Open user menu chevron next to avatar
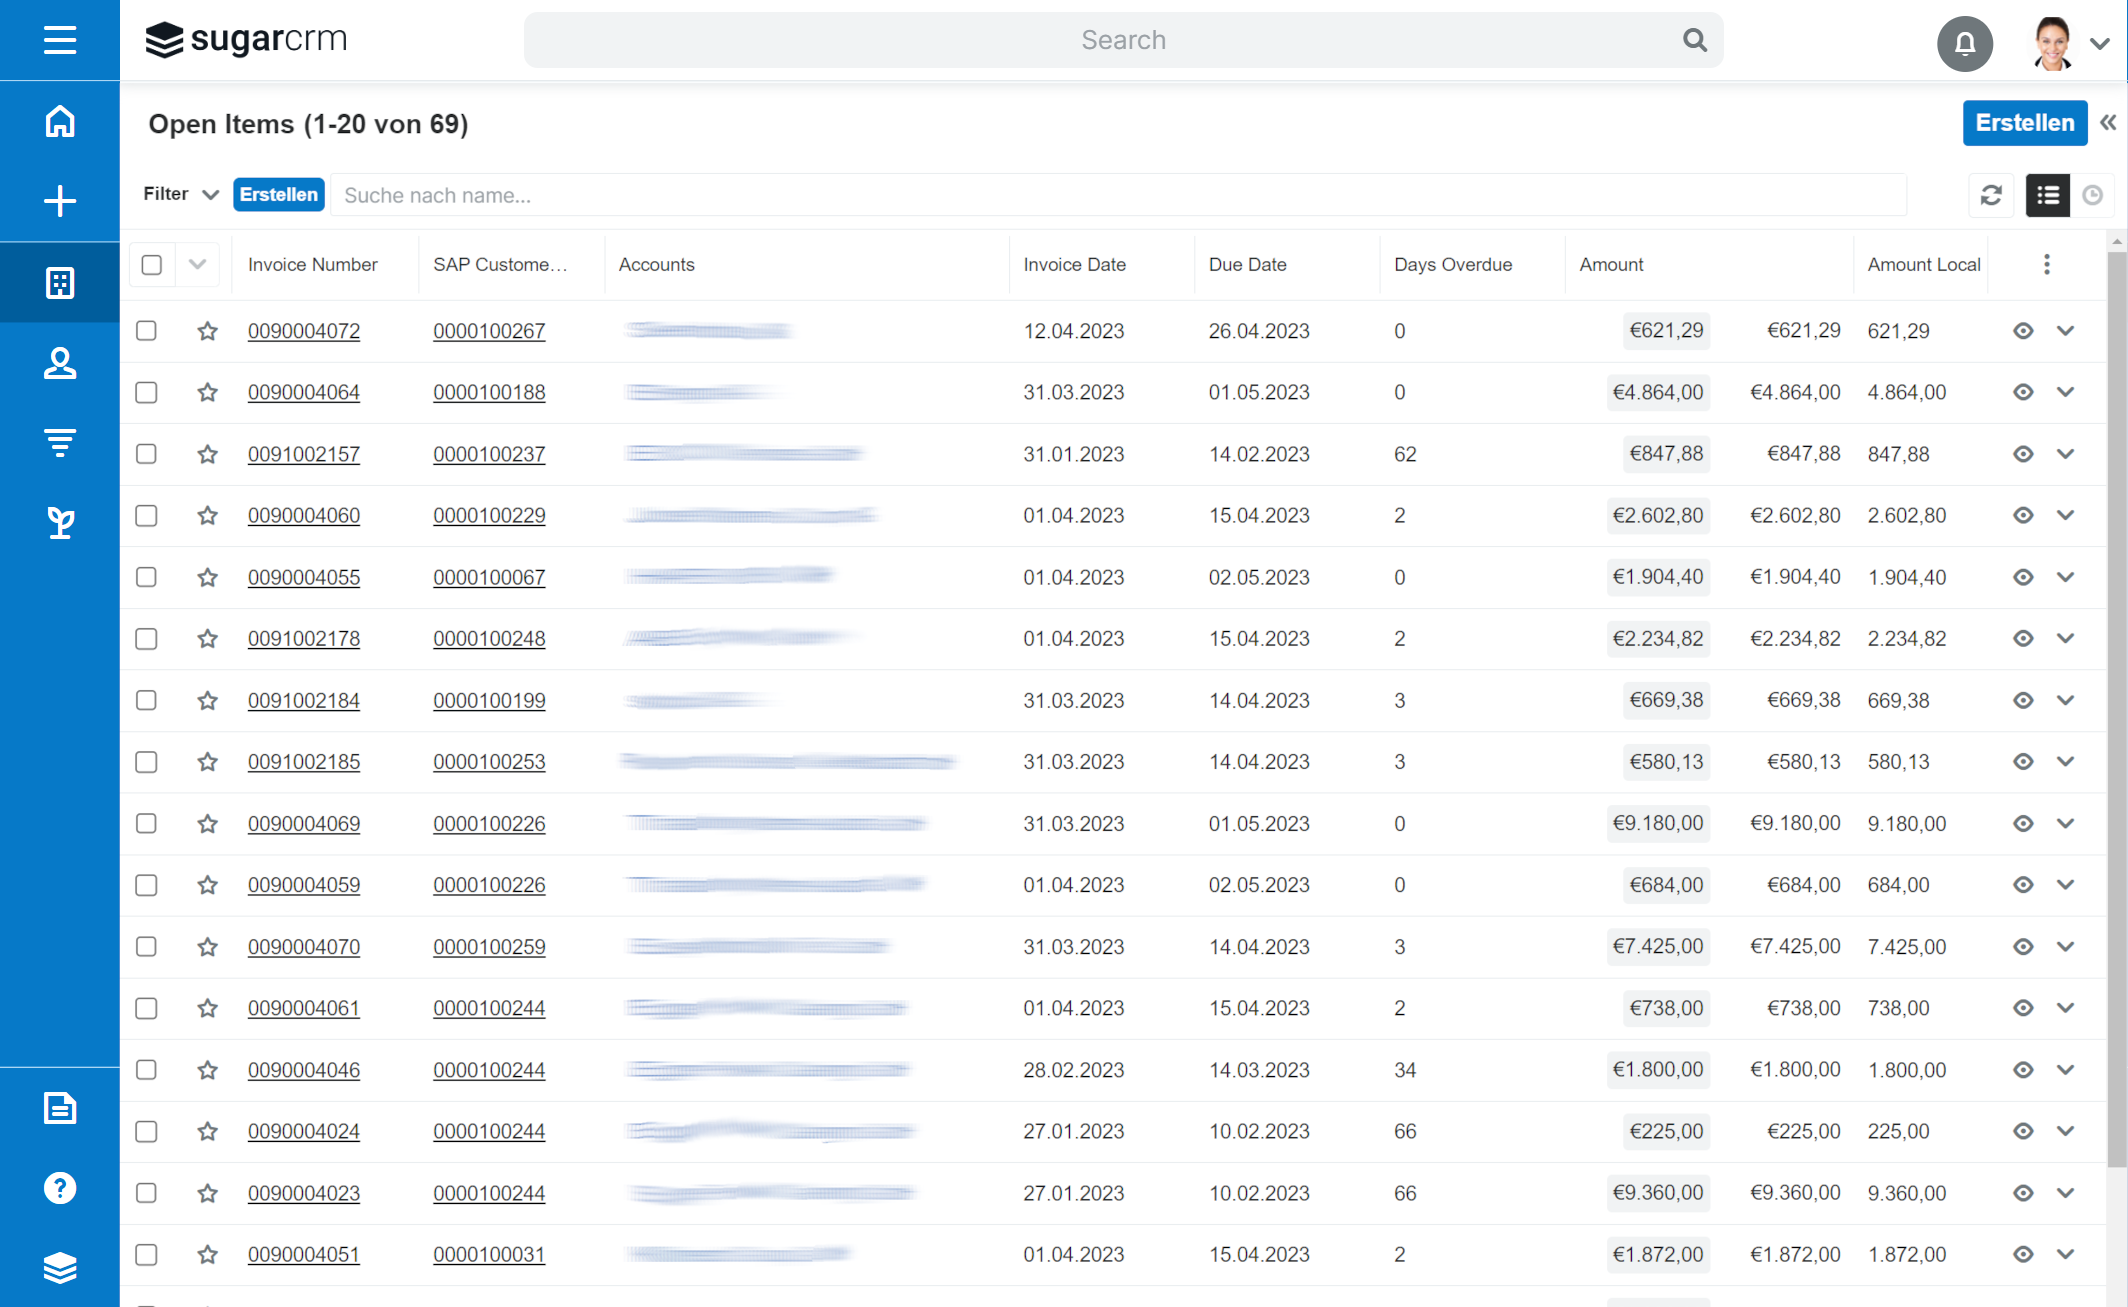Viewport: 2128px width, 1307px height. tap(2100, 43)
